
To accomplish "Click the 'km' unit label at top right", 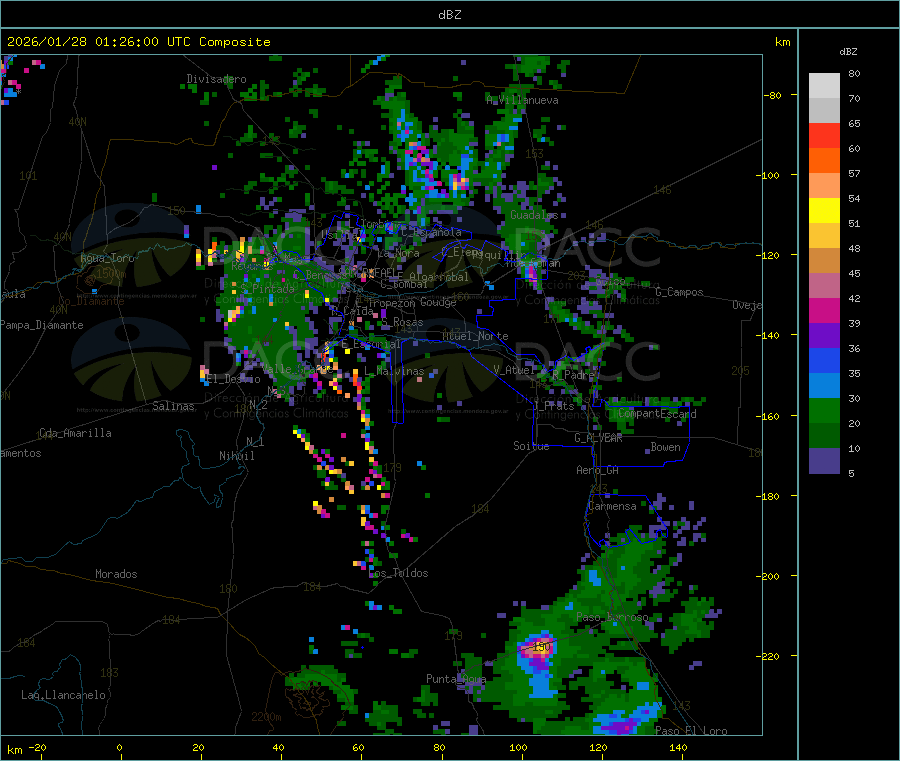I will coord(782,42).
